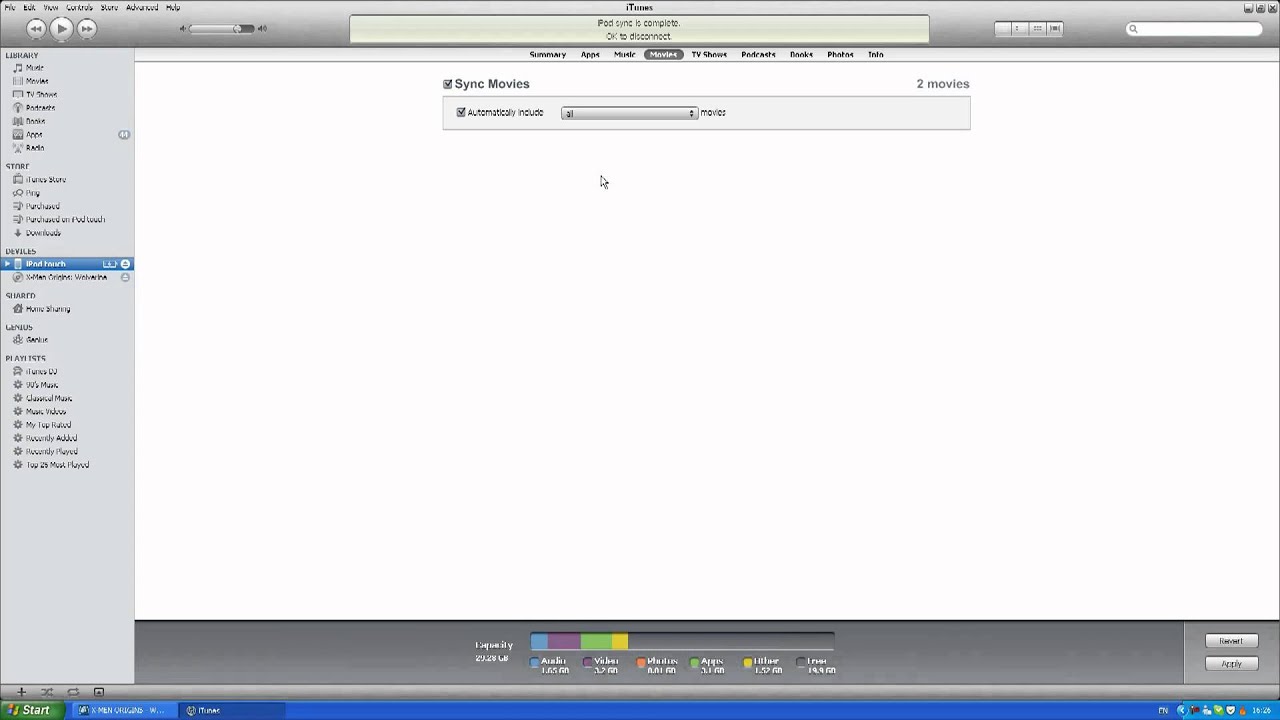1280x720 pixels.
Task: Switch to grid view icon
Action: [1037, 28]
